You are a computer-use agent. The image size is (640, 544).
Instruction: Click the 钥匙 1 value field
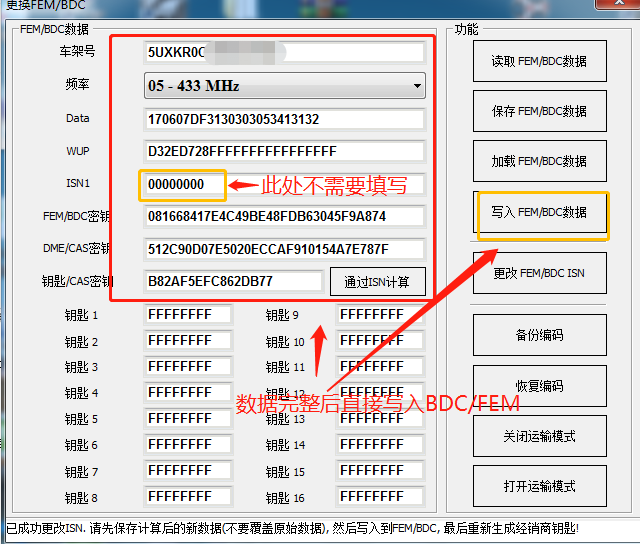[188, 315]
